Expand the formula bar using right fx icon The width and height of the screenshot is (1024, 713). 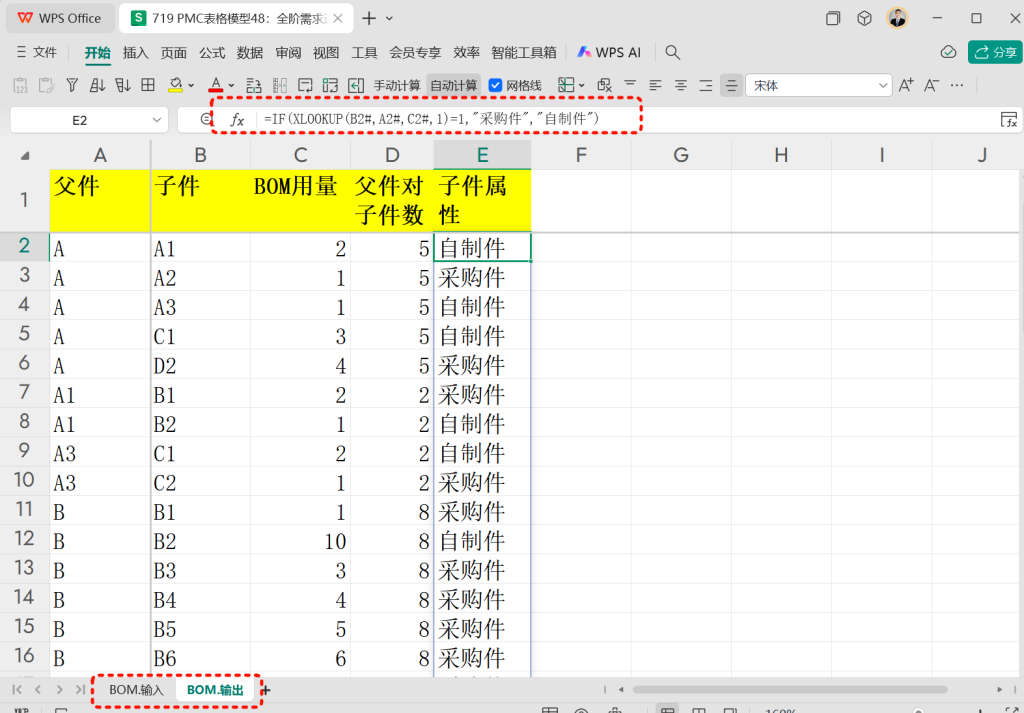tap(1009, 119)
